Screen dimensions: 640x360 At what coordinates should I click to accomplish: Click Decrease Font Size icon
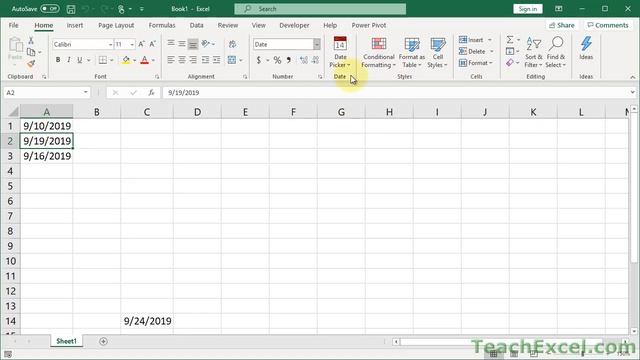(x=152, y=44)
